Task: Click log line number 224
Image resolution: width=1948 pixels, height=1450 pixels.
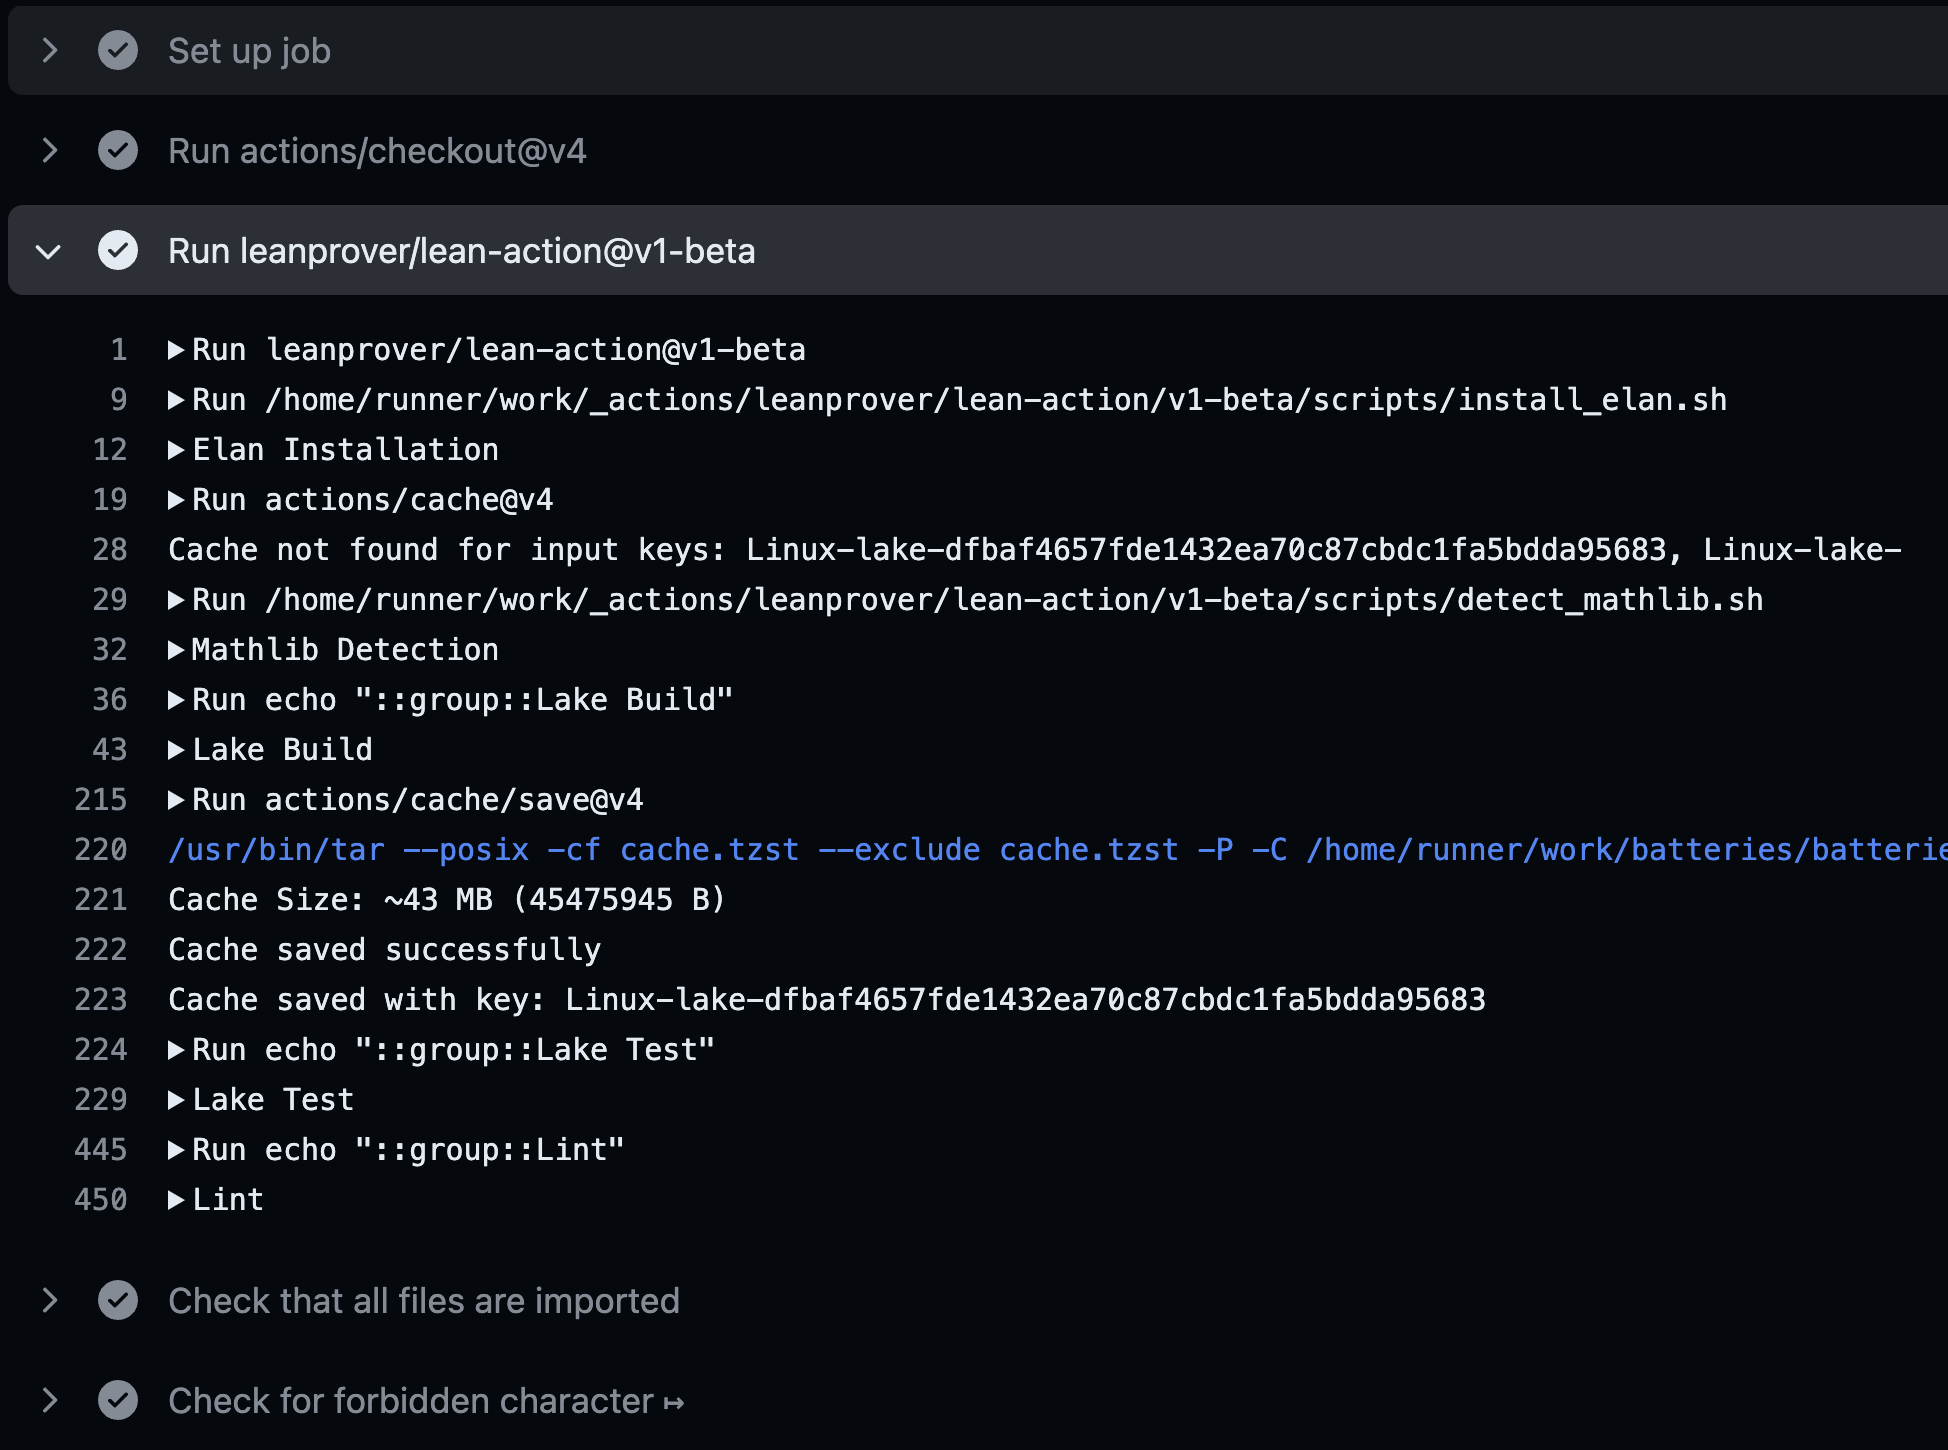Action: (x=101, y=1050)
